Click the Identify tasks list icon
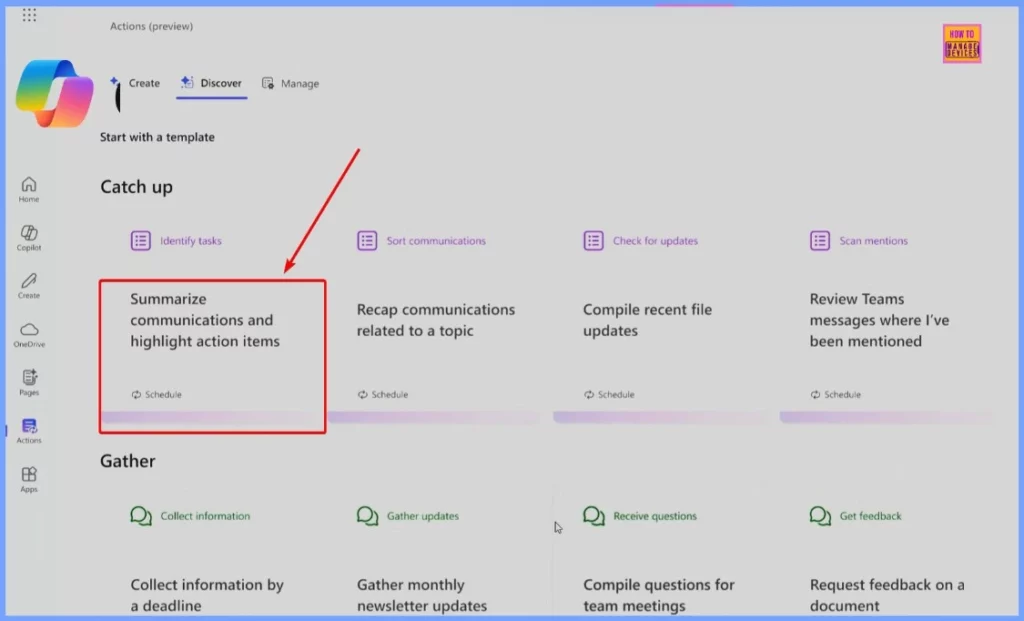This screenshot has height=621, width=1024. [x=140, y=240]
